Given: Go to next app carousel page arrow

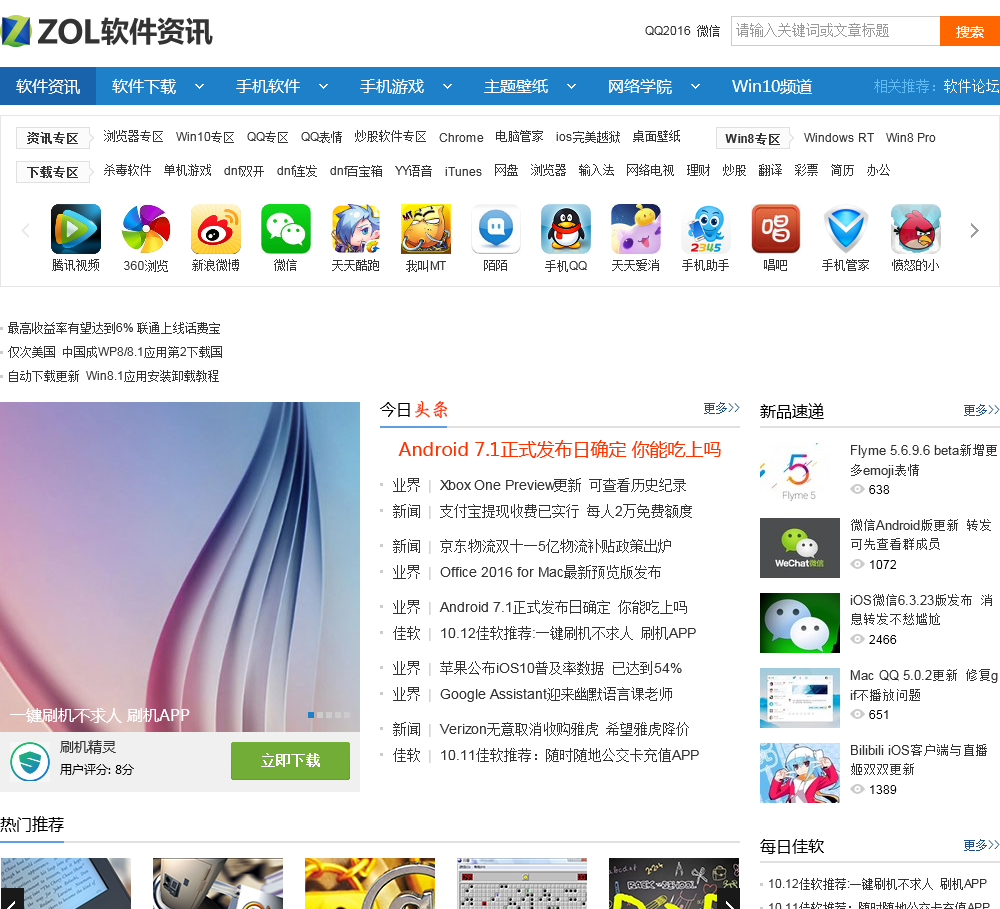Looking at the screenshot, I should point(974,230).
